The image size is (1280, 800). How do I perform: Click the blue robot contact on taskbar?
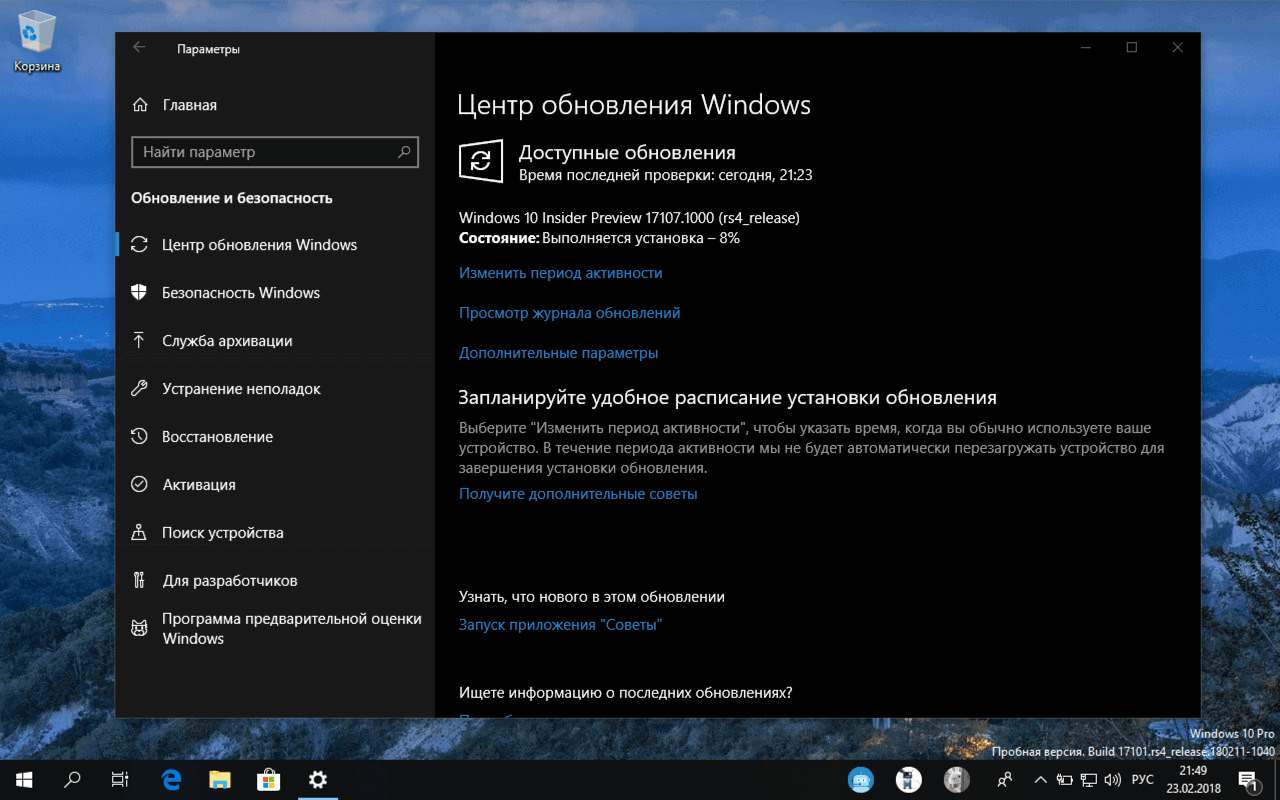coord(861,780)
